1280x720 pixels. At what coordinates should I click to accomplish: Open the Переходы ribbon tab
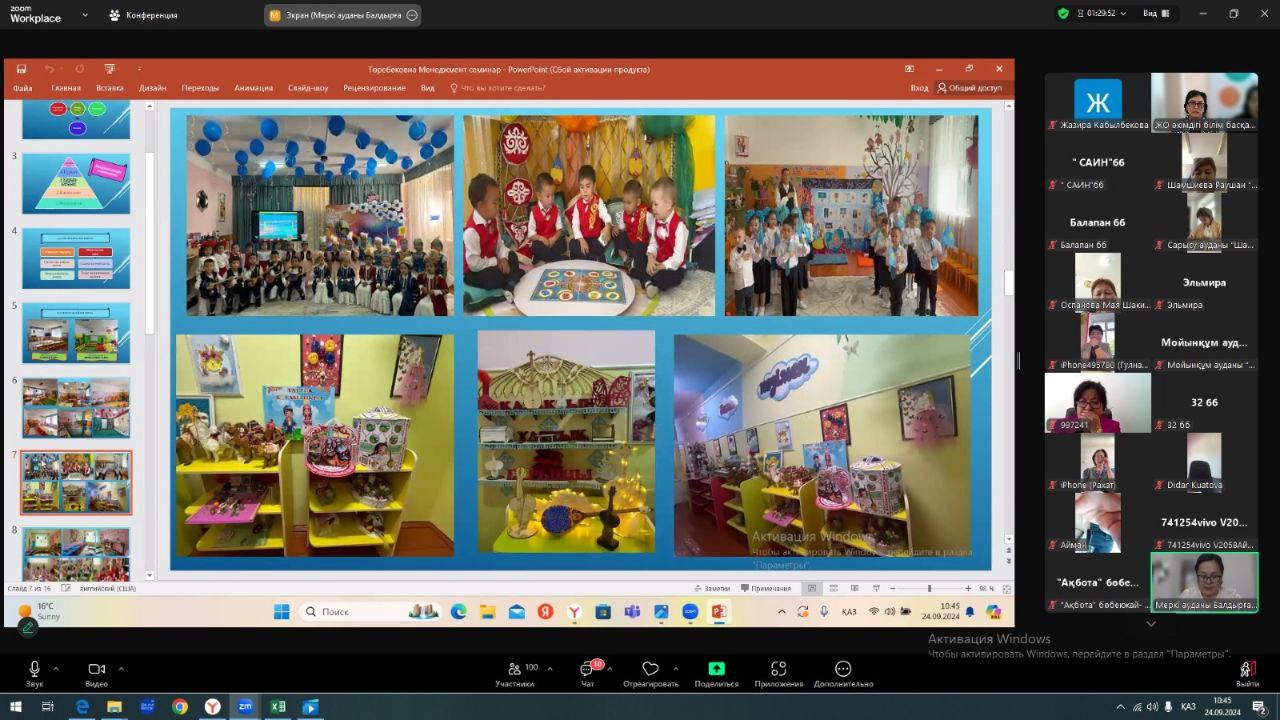coord(200,88)
